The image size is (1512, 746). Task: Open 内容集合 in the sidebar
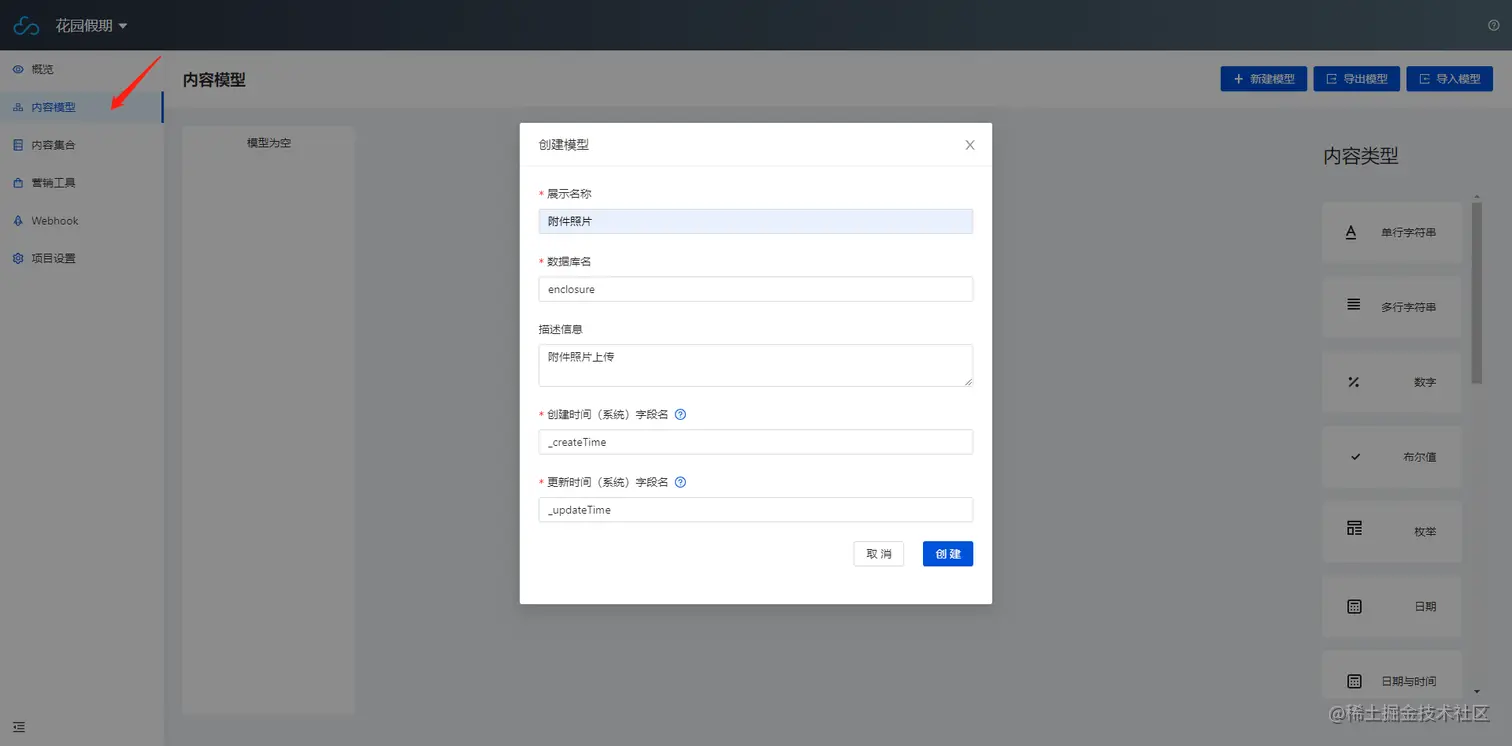[x=82, y=145]
